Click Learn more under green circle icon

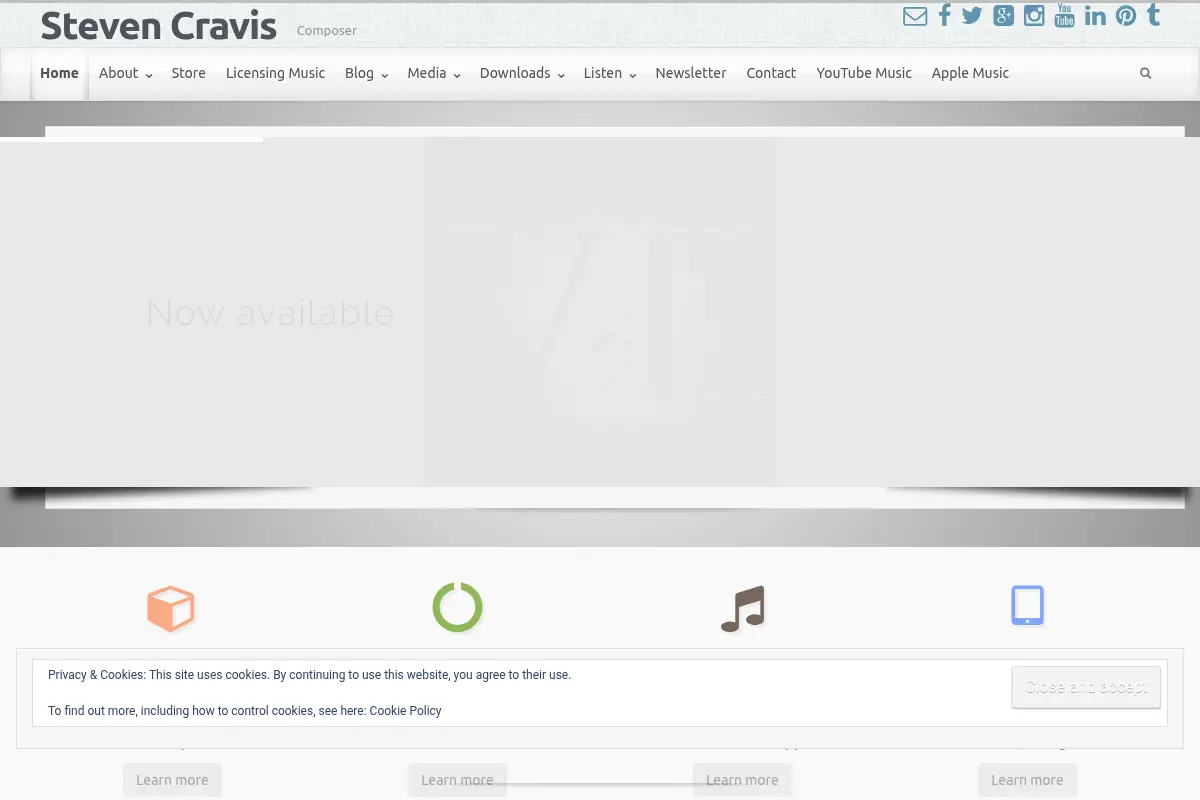pyautogui.click(x=457, y=780)
